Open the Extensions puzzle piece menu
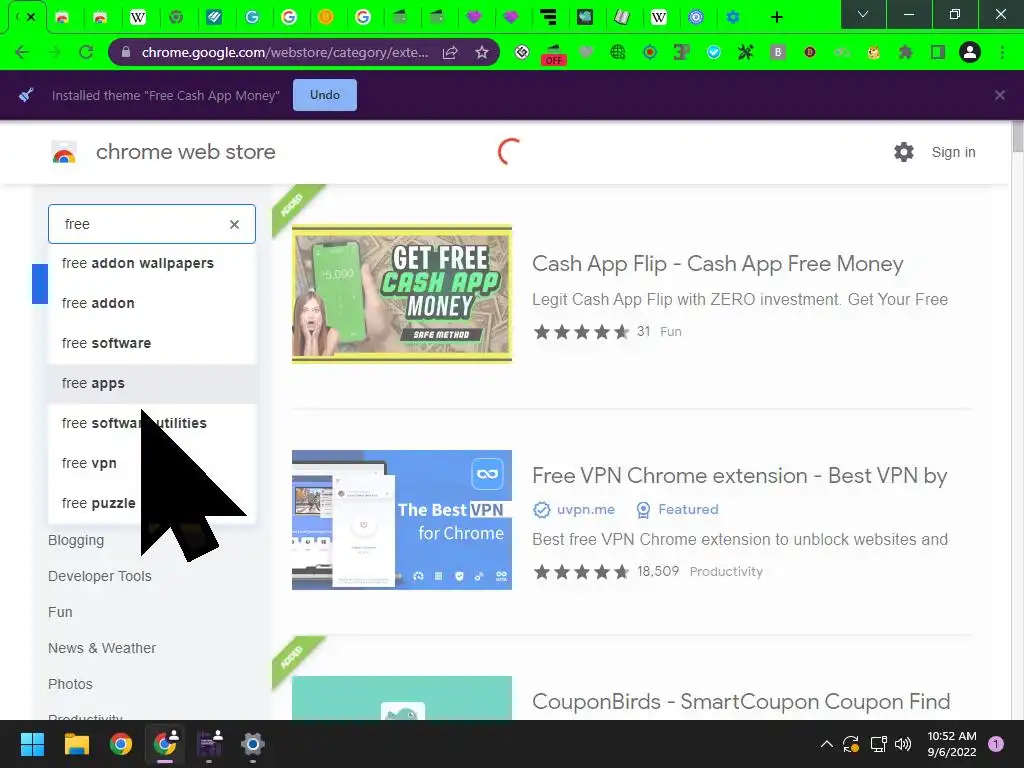This screenshot has width=1024, height=768. point(905,52)
